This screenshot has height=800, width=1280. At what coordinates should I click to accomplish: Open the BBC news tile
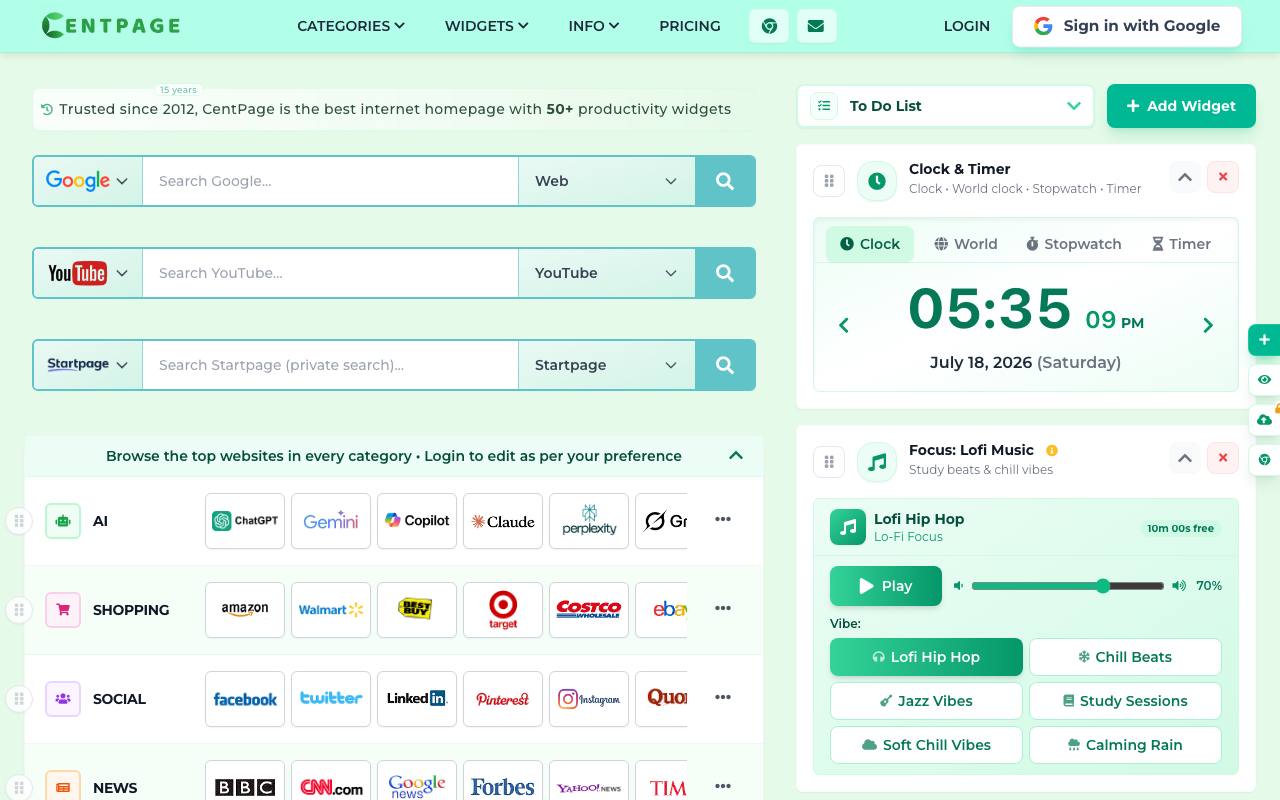(x=245, y=781)
